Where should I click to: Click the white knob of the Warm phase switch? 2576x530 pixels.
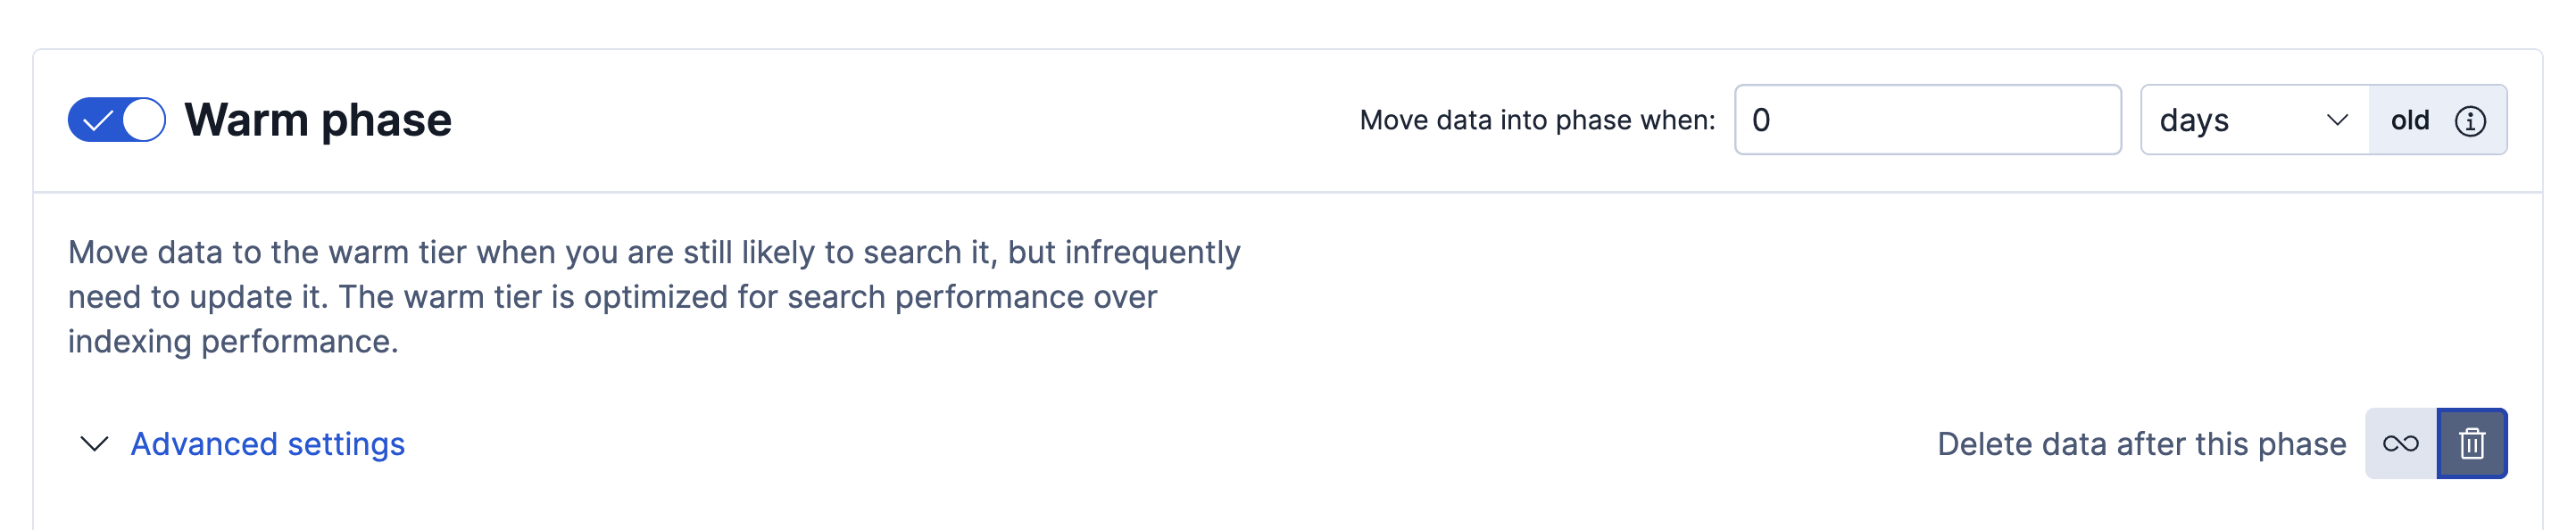coord(144,120)
